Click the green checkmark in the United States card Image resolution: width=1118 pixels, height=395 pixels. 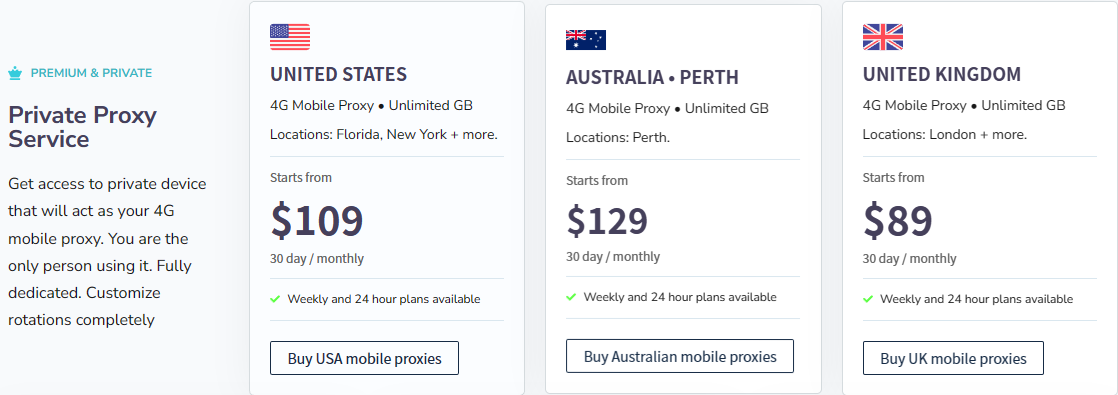(x=275, y=299)
